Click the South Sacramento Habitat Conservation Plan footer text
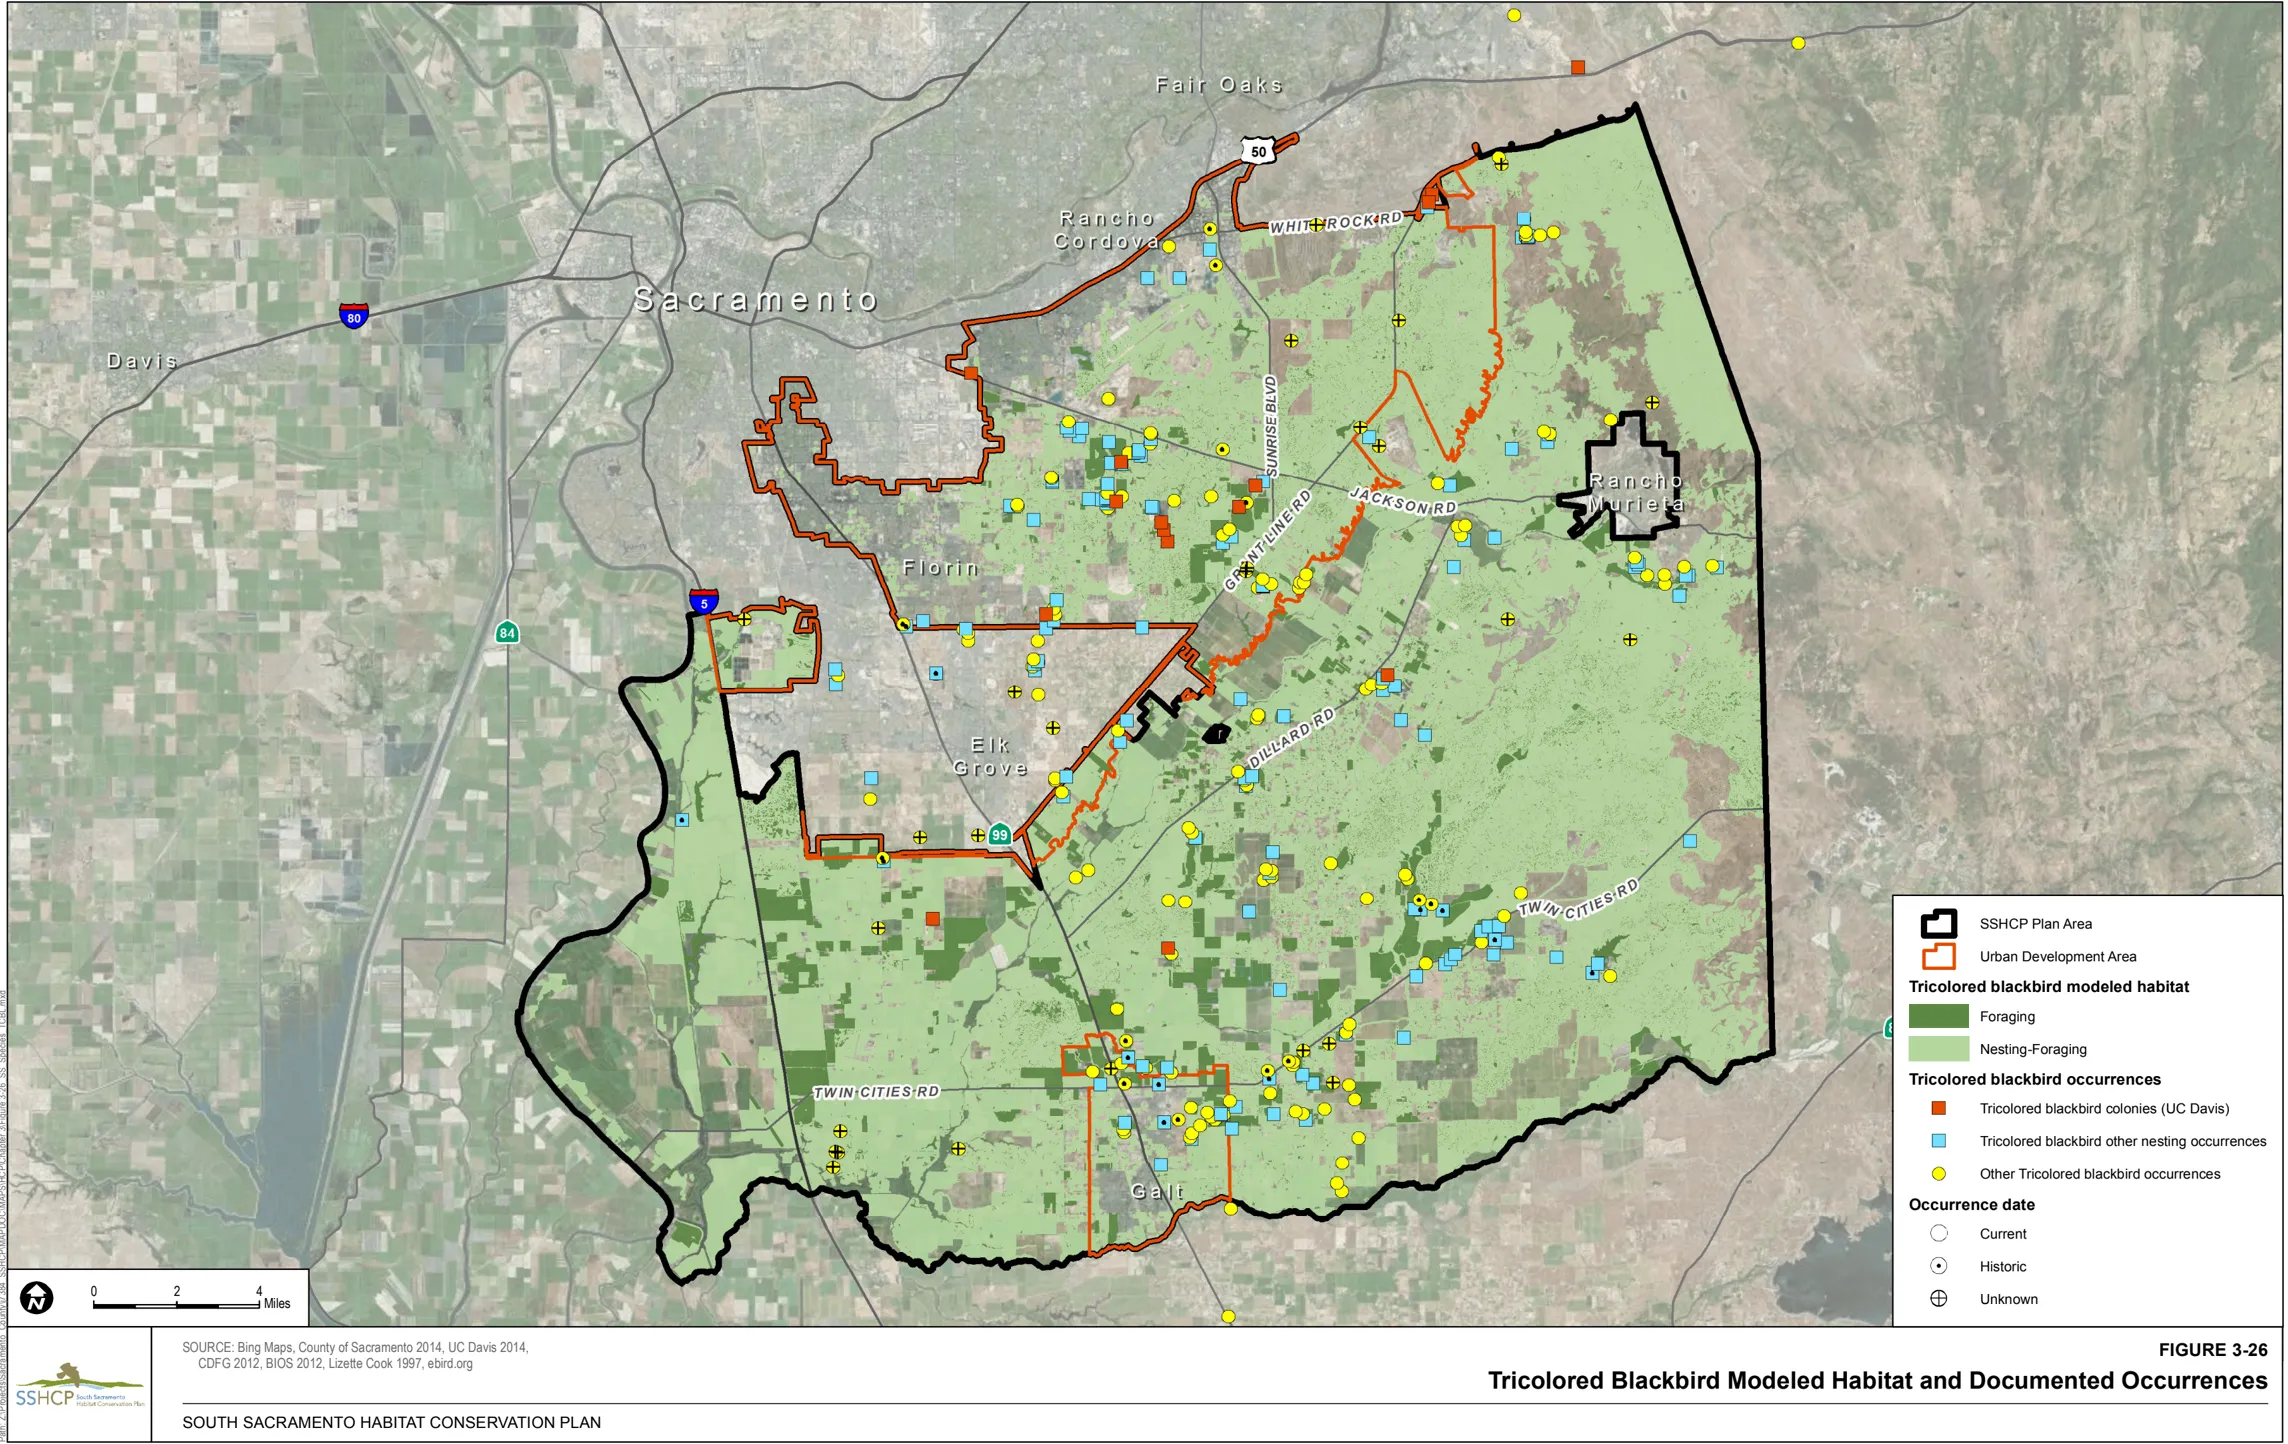 [x=391, y=1422]
